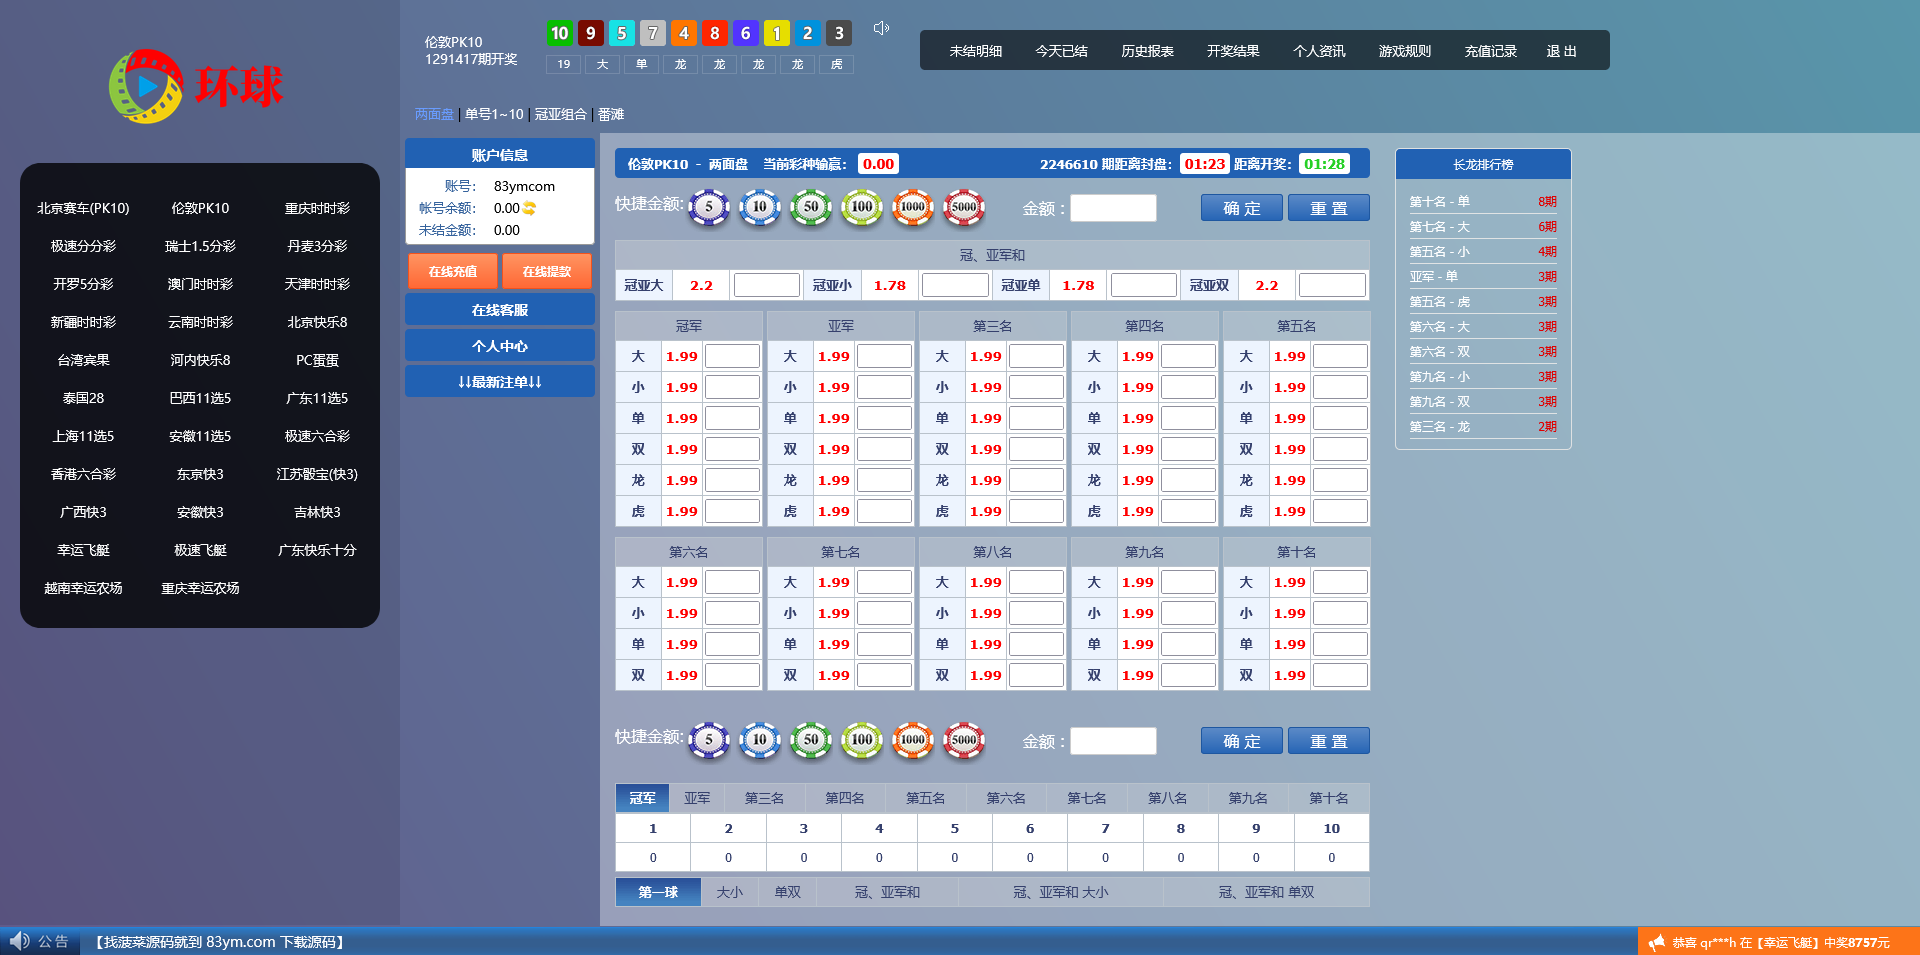Click 退出 to log out
Screen dimensions: 1920x955
point(1562,51)
